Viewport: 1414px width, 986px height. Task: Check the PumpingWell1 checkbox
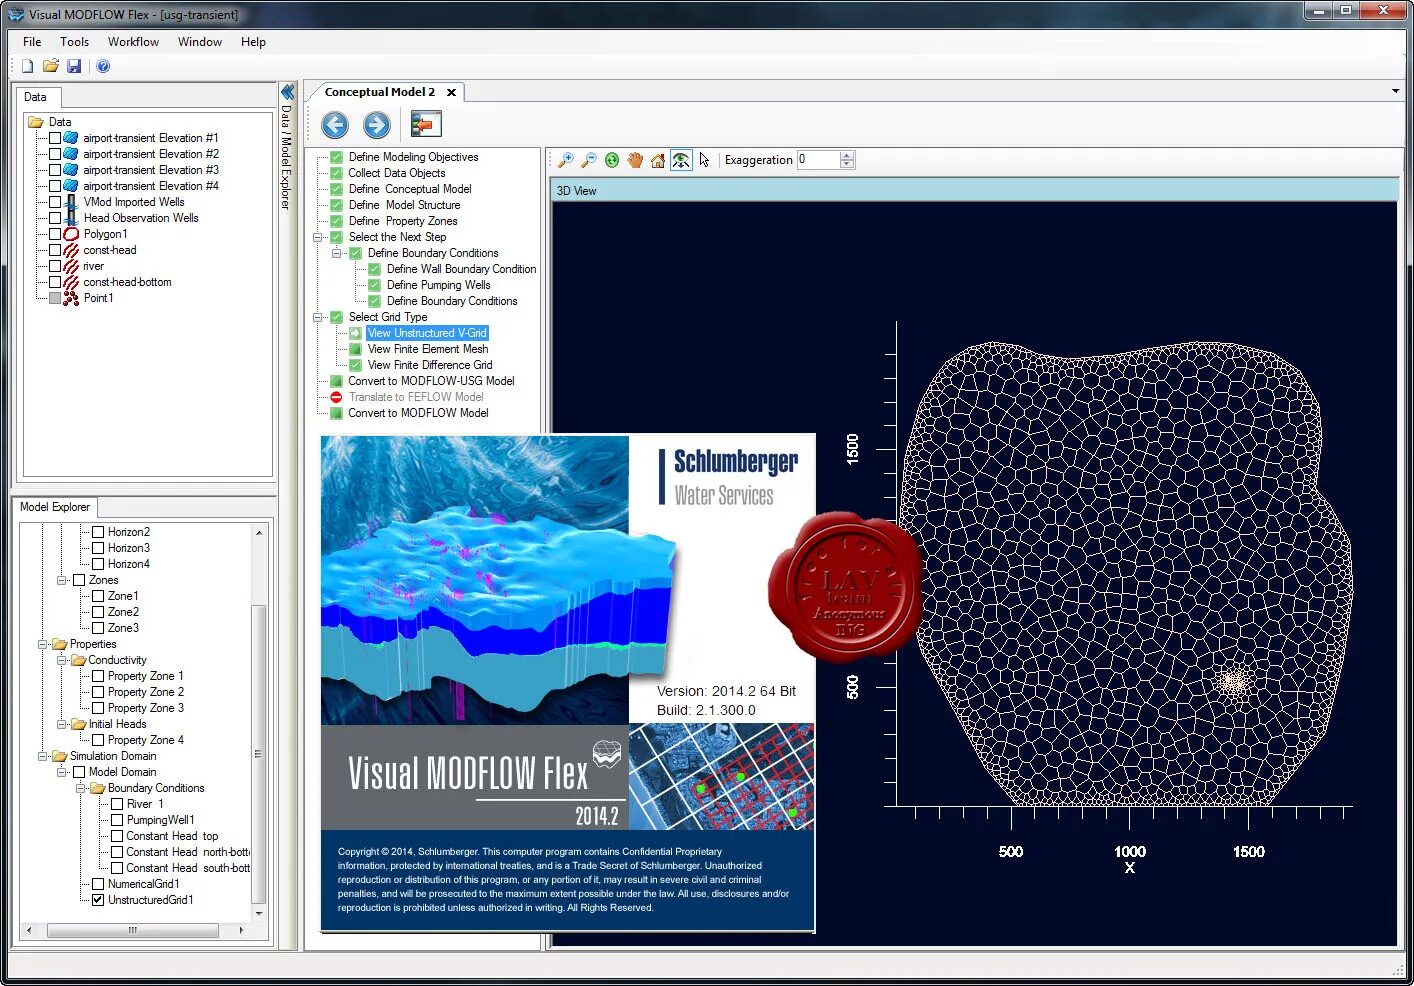(117, 820)
